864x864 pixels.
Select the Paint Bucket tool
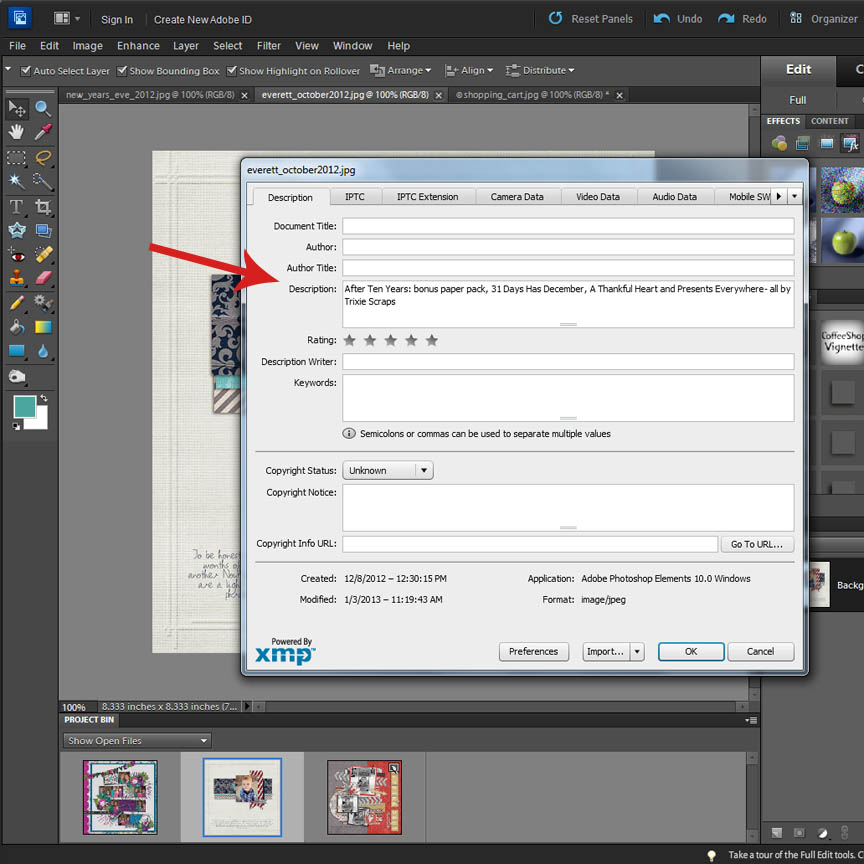point(17,327)
